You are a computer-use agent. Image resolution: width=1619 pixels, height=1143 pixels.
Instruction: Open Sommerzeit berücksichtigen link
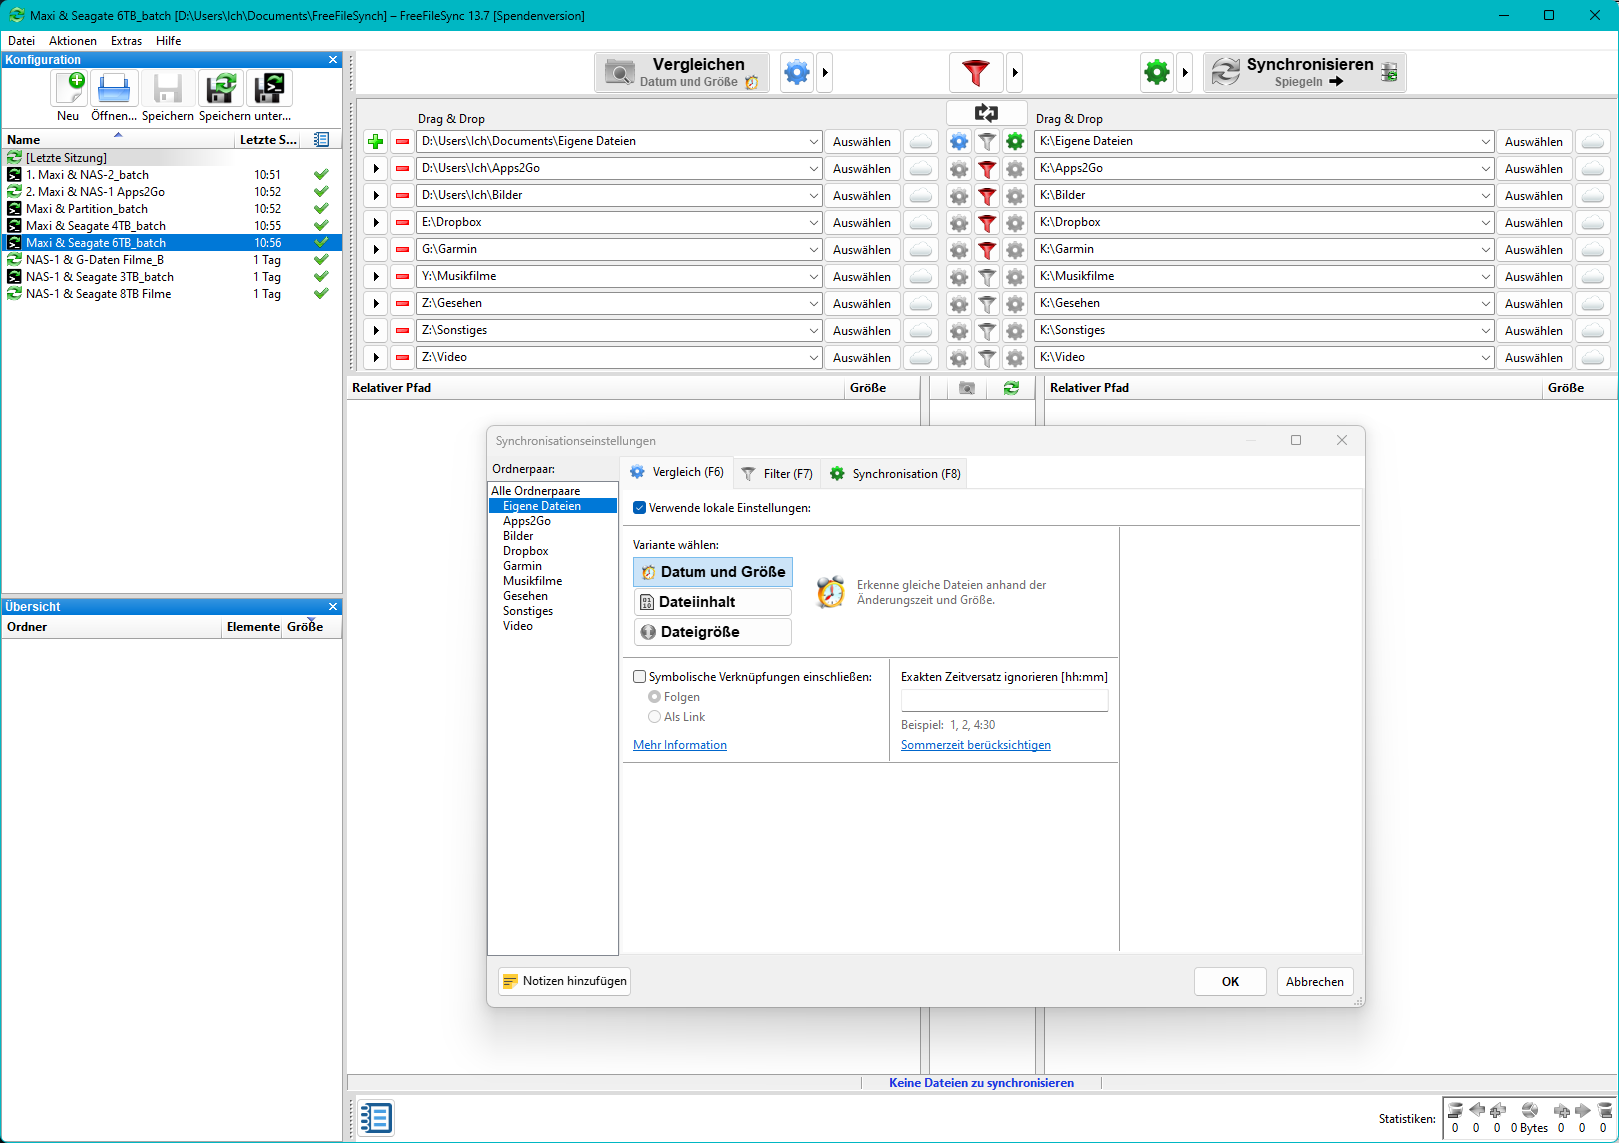coord(976,745)
